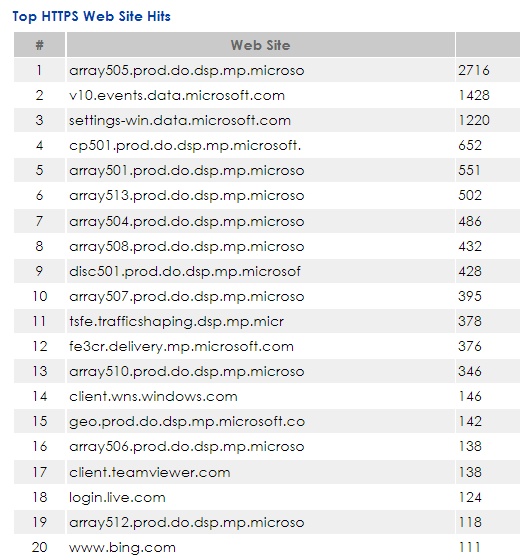520x560 pixels.
Task: Select disc501.prod.do.dsp.mp.microsof entry
Action: [x=185, y=271]
